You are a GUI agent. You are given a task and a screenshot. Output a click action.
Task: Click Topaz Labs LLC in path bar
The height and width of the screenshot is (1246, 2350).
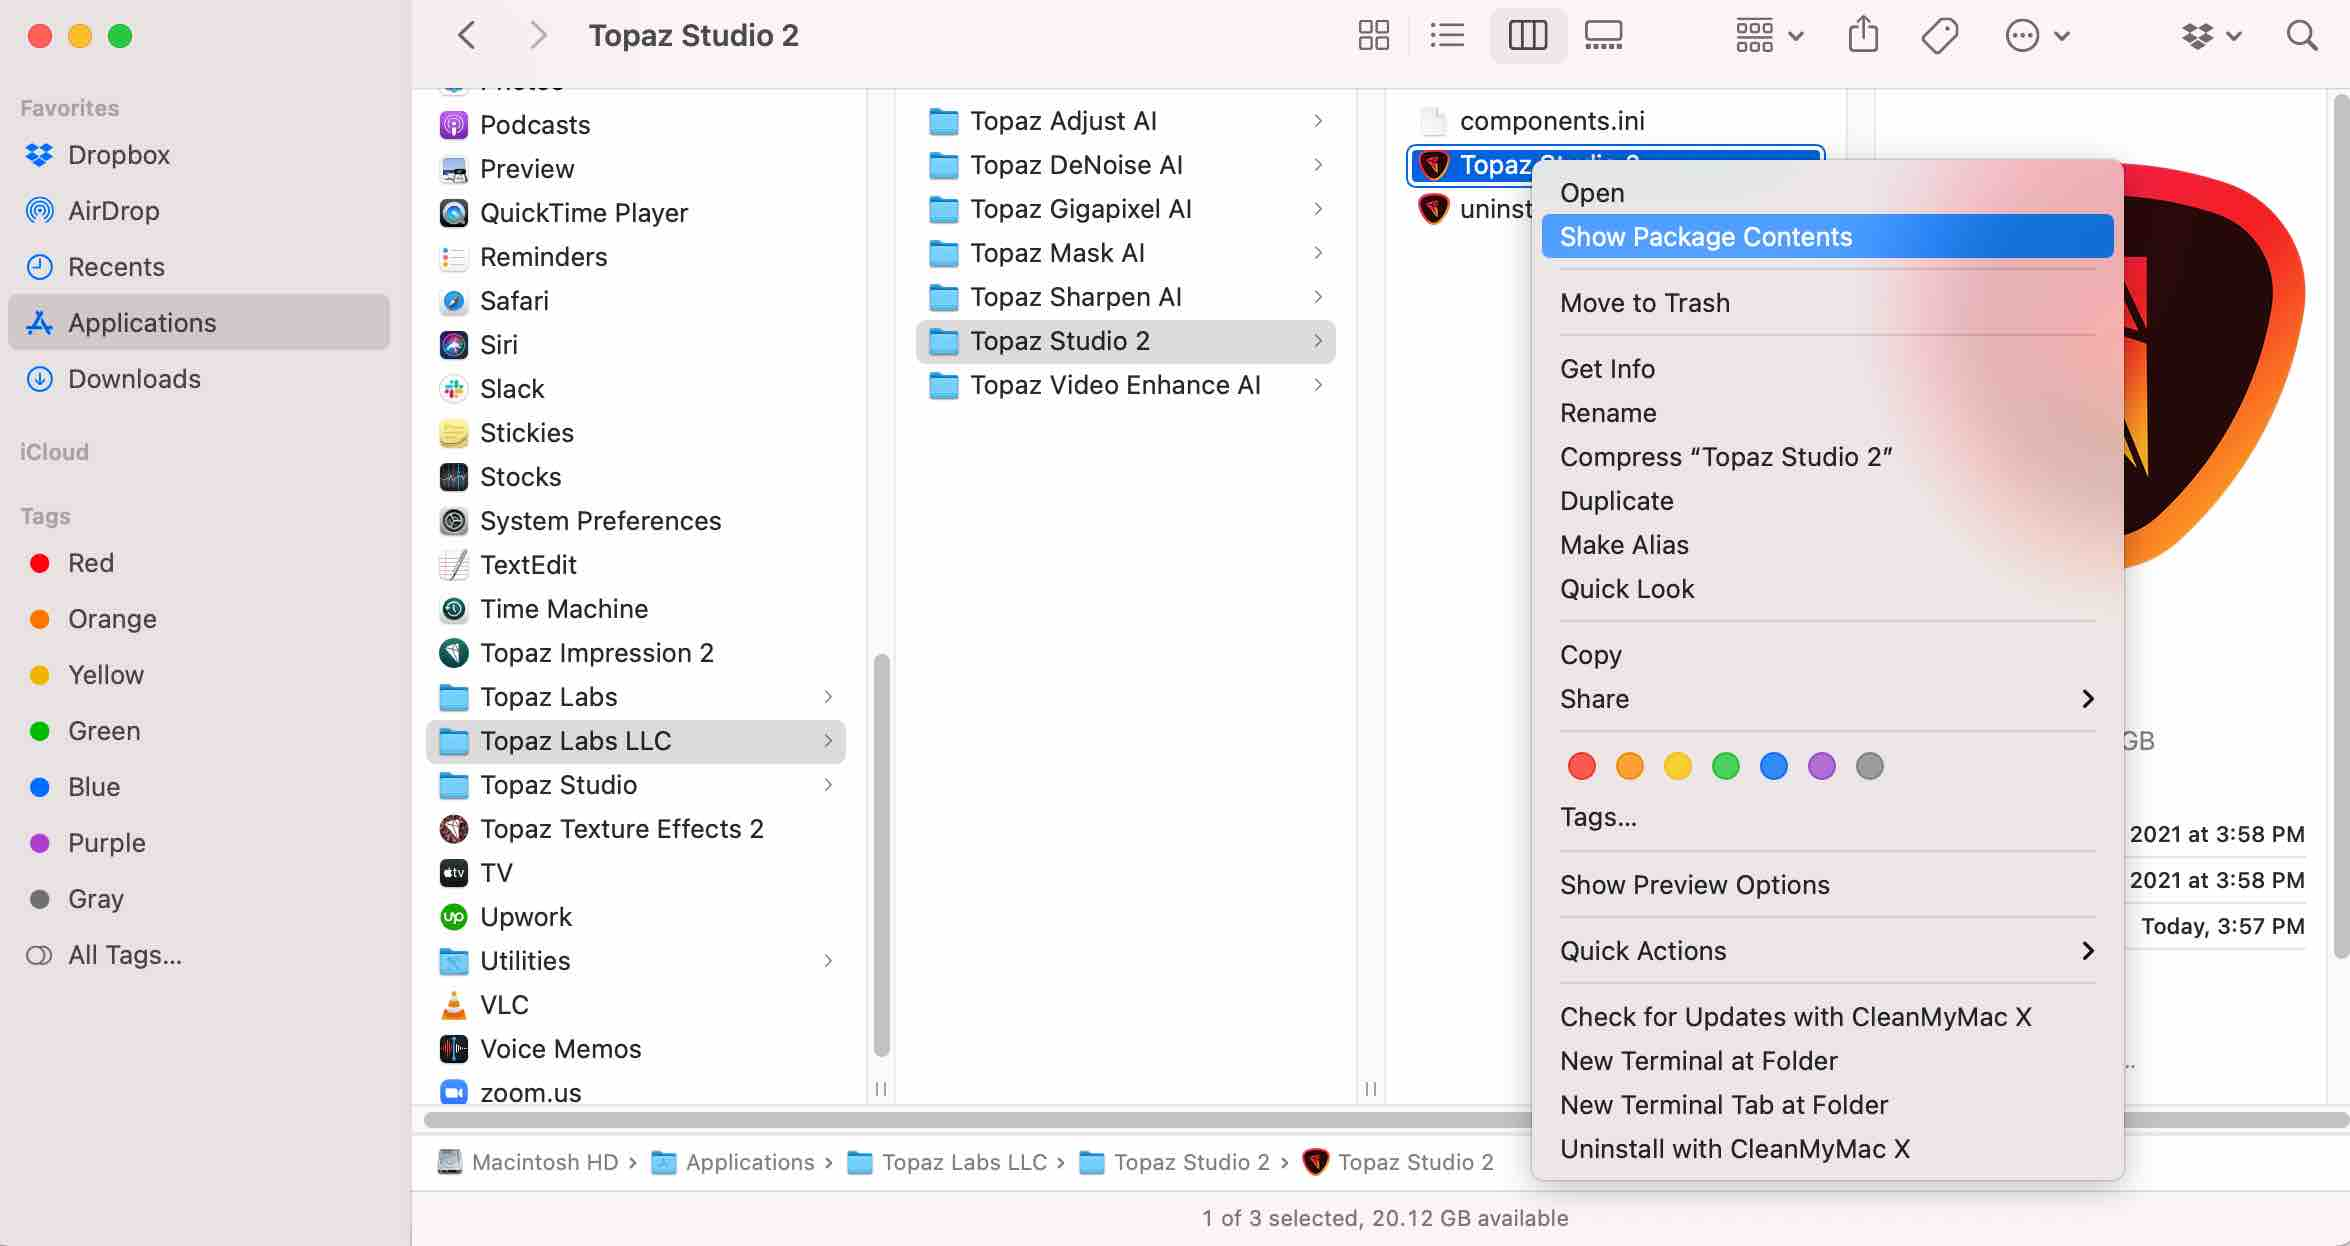(963, 1162)
